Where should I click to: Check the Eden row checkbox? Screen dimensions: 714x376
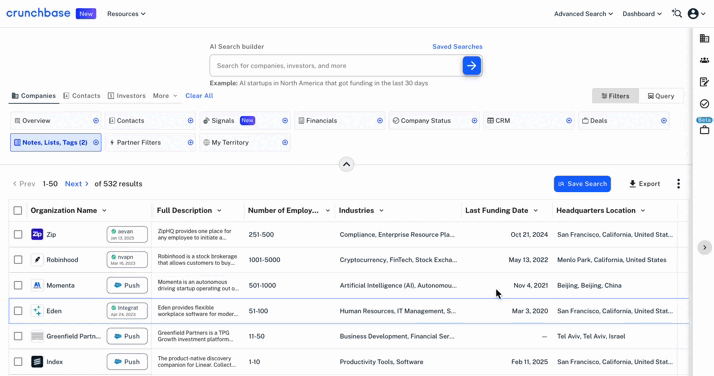point(18,311)
